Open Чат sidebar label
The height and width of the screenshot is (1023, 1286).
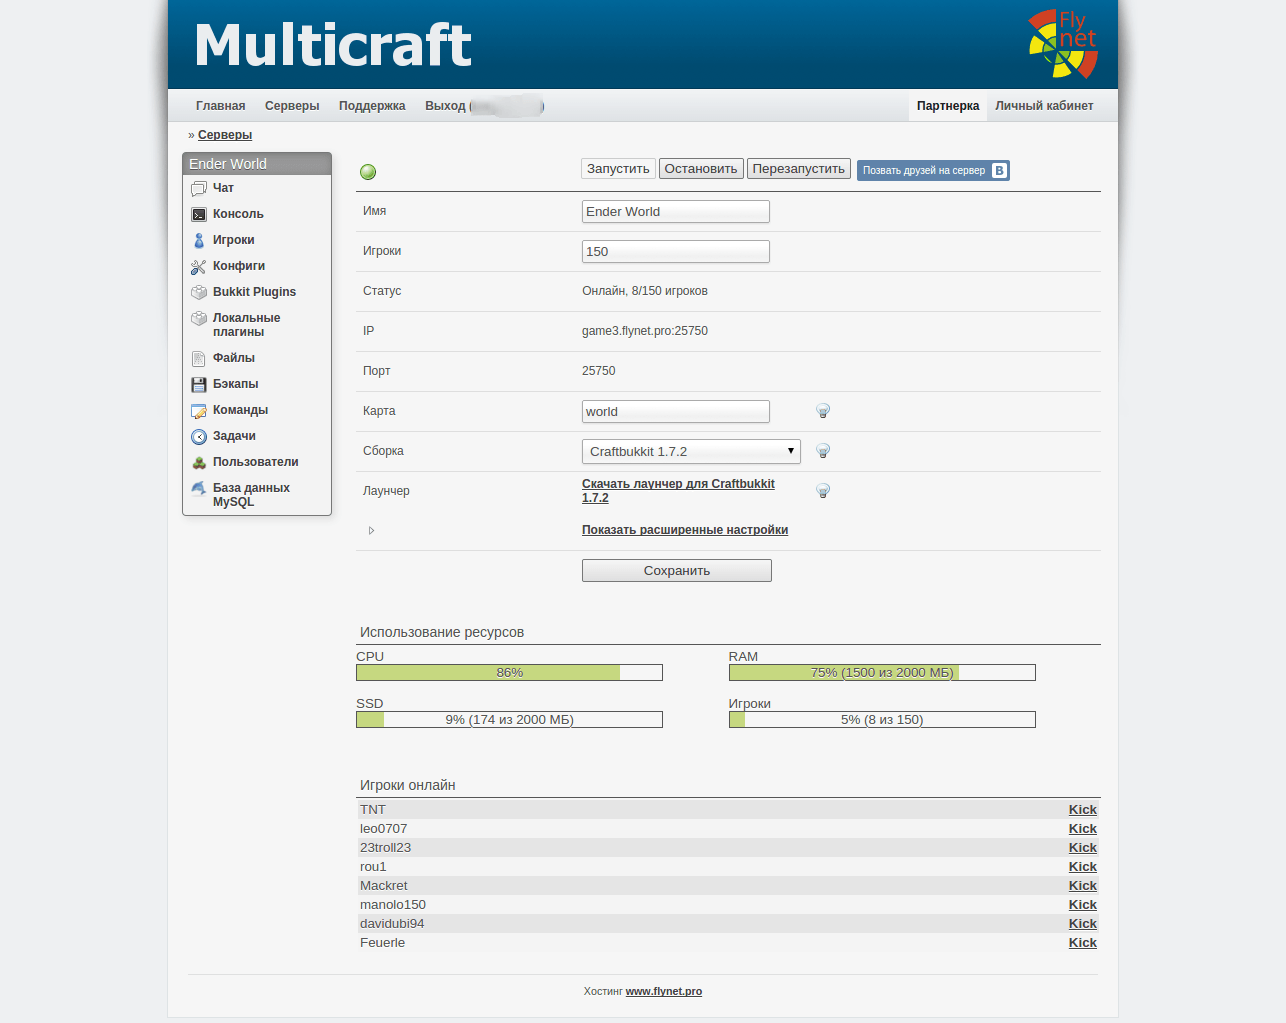(223, 188)
